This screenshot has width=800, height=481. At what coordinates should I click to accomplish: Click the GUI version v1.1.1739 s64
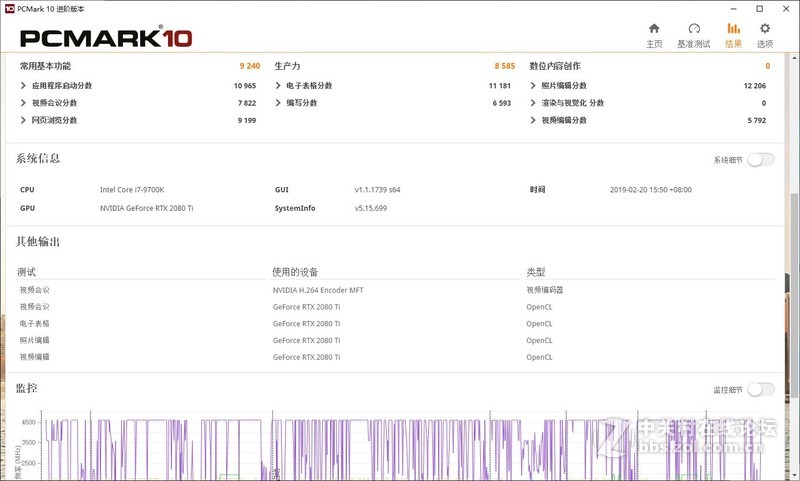pos(377,190)
